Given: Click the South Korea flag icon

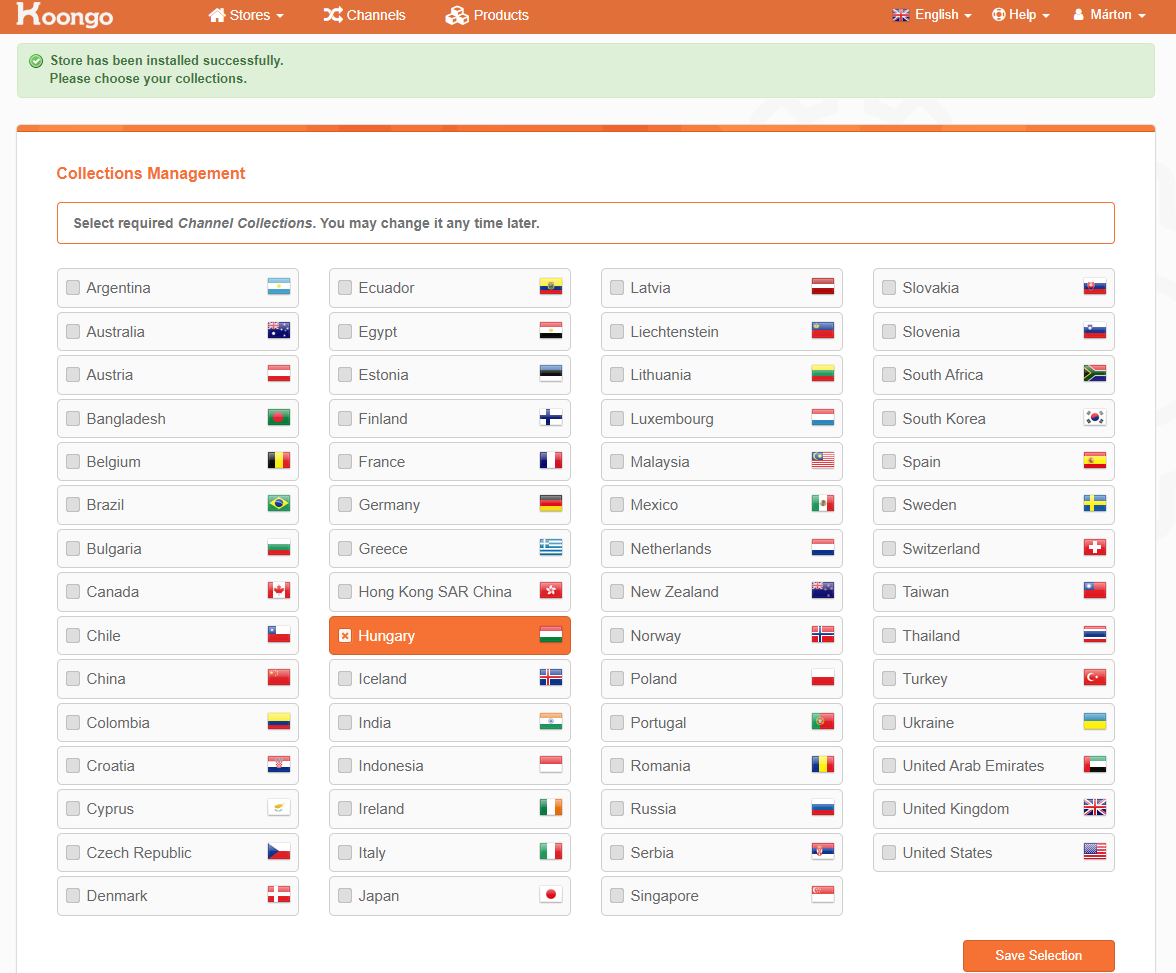Looking at the screenshot, I should tap(1095, 417).
